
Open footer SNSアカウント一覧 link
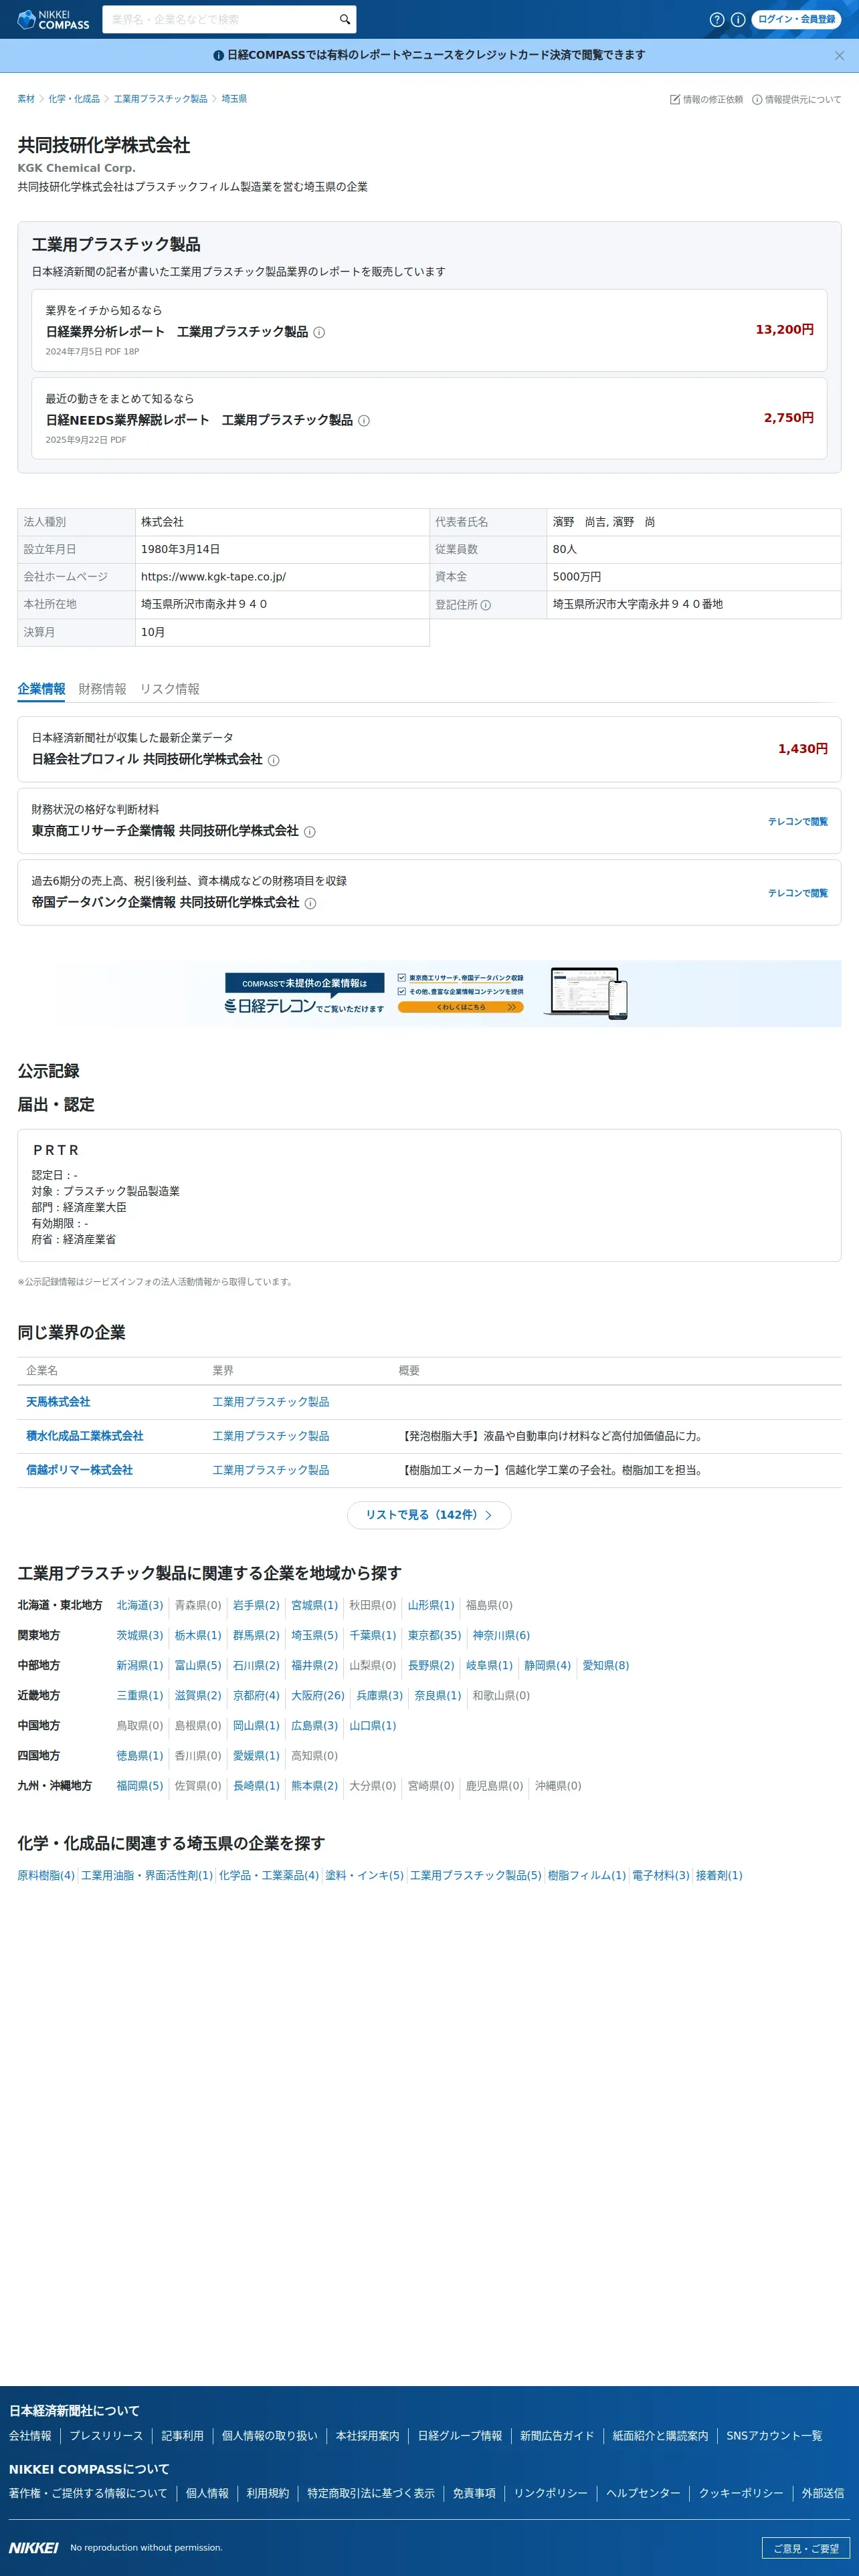[774, 2435]
